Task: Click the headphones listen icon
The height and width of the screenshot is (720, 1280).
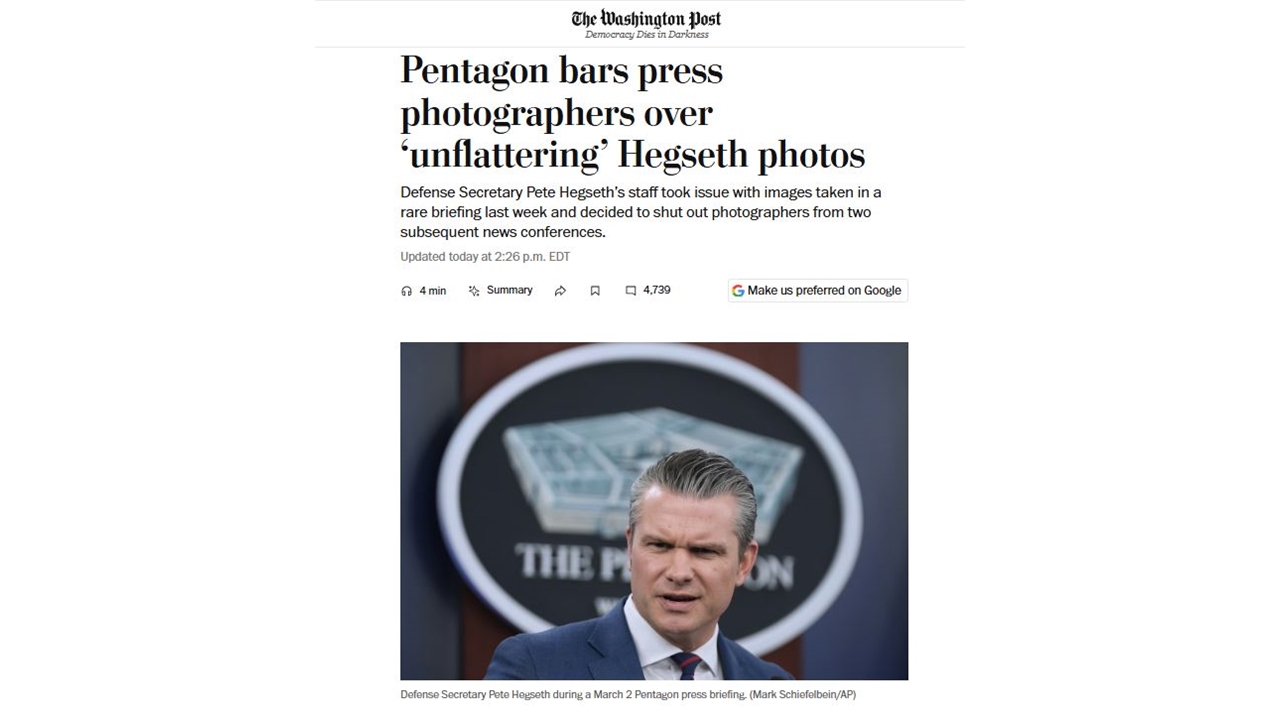Action: pyautogui.click(x=406, y=291)
